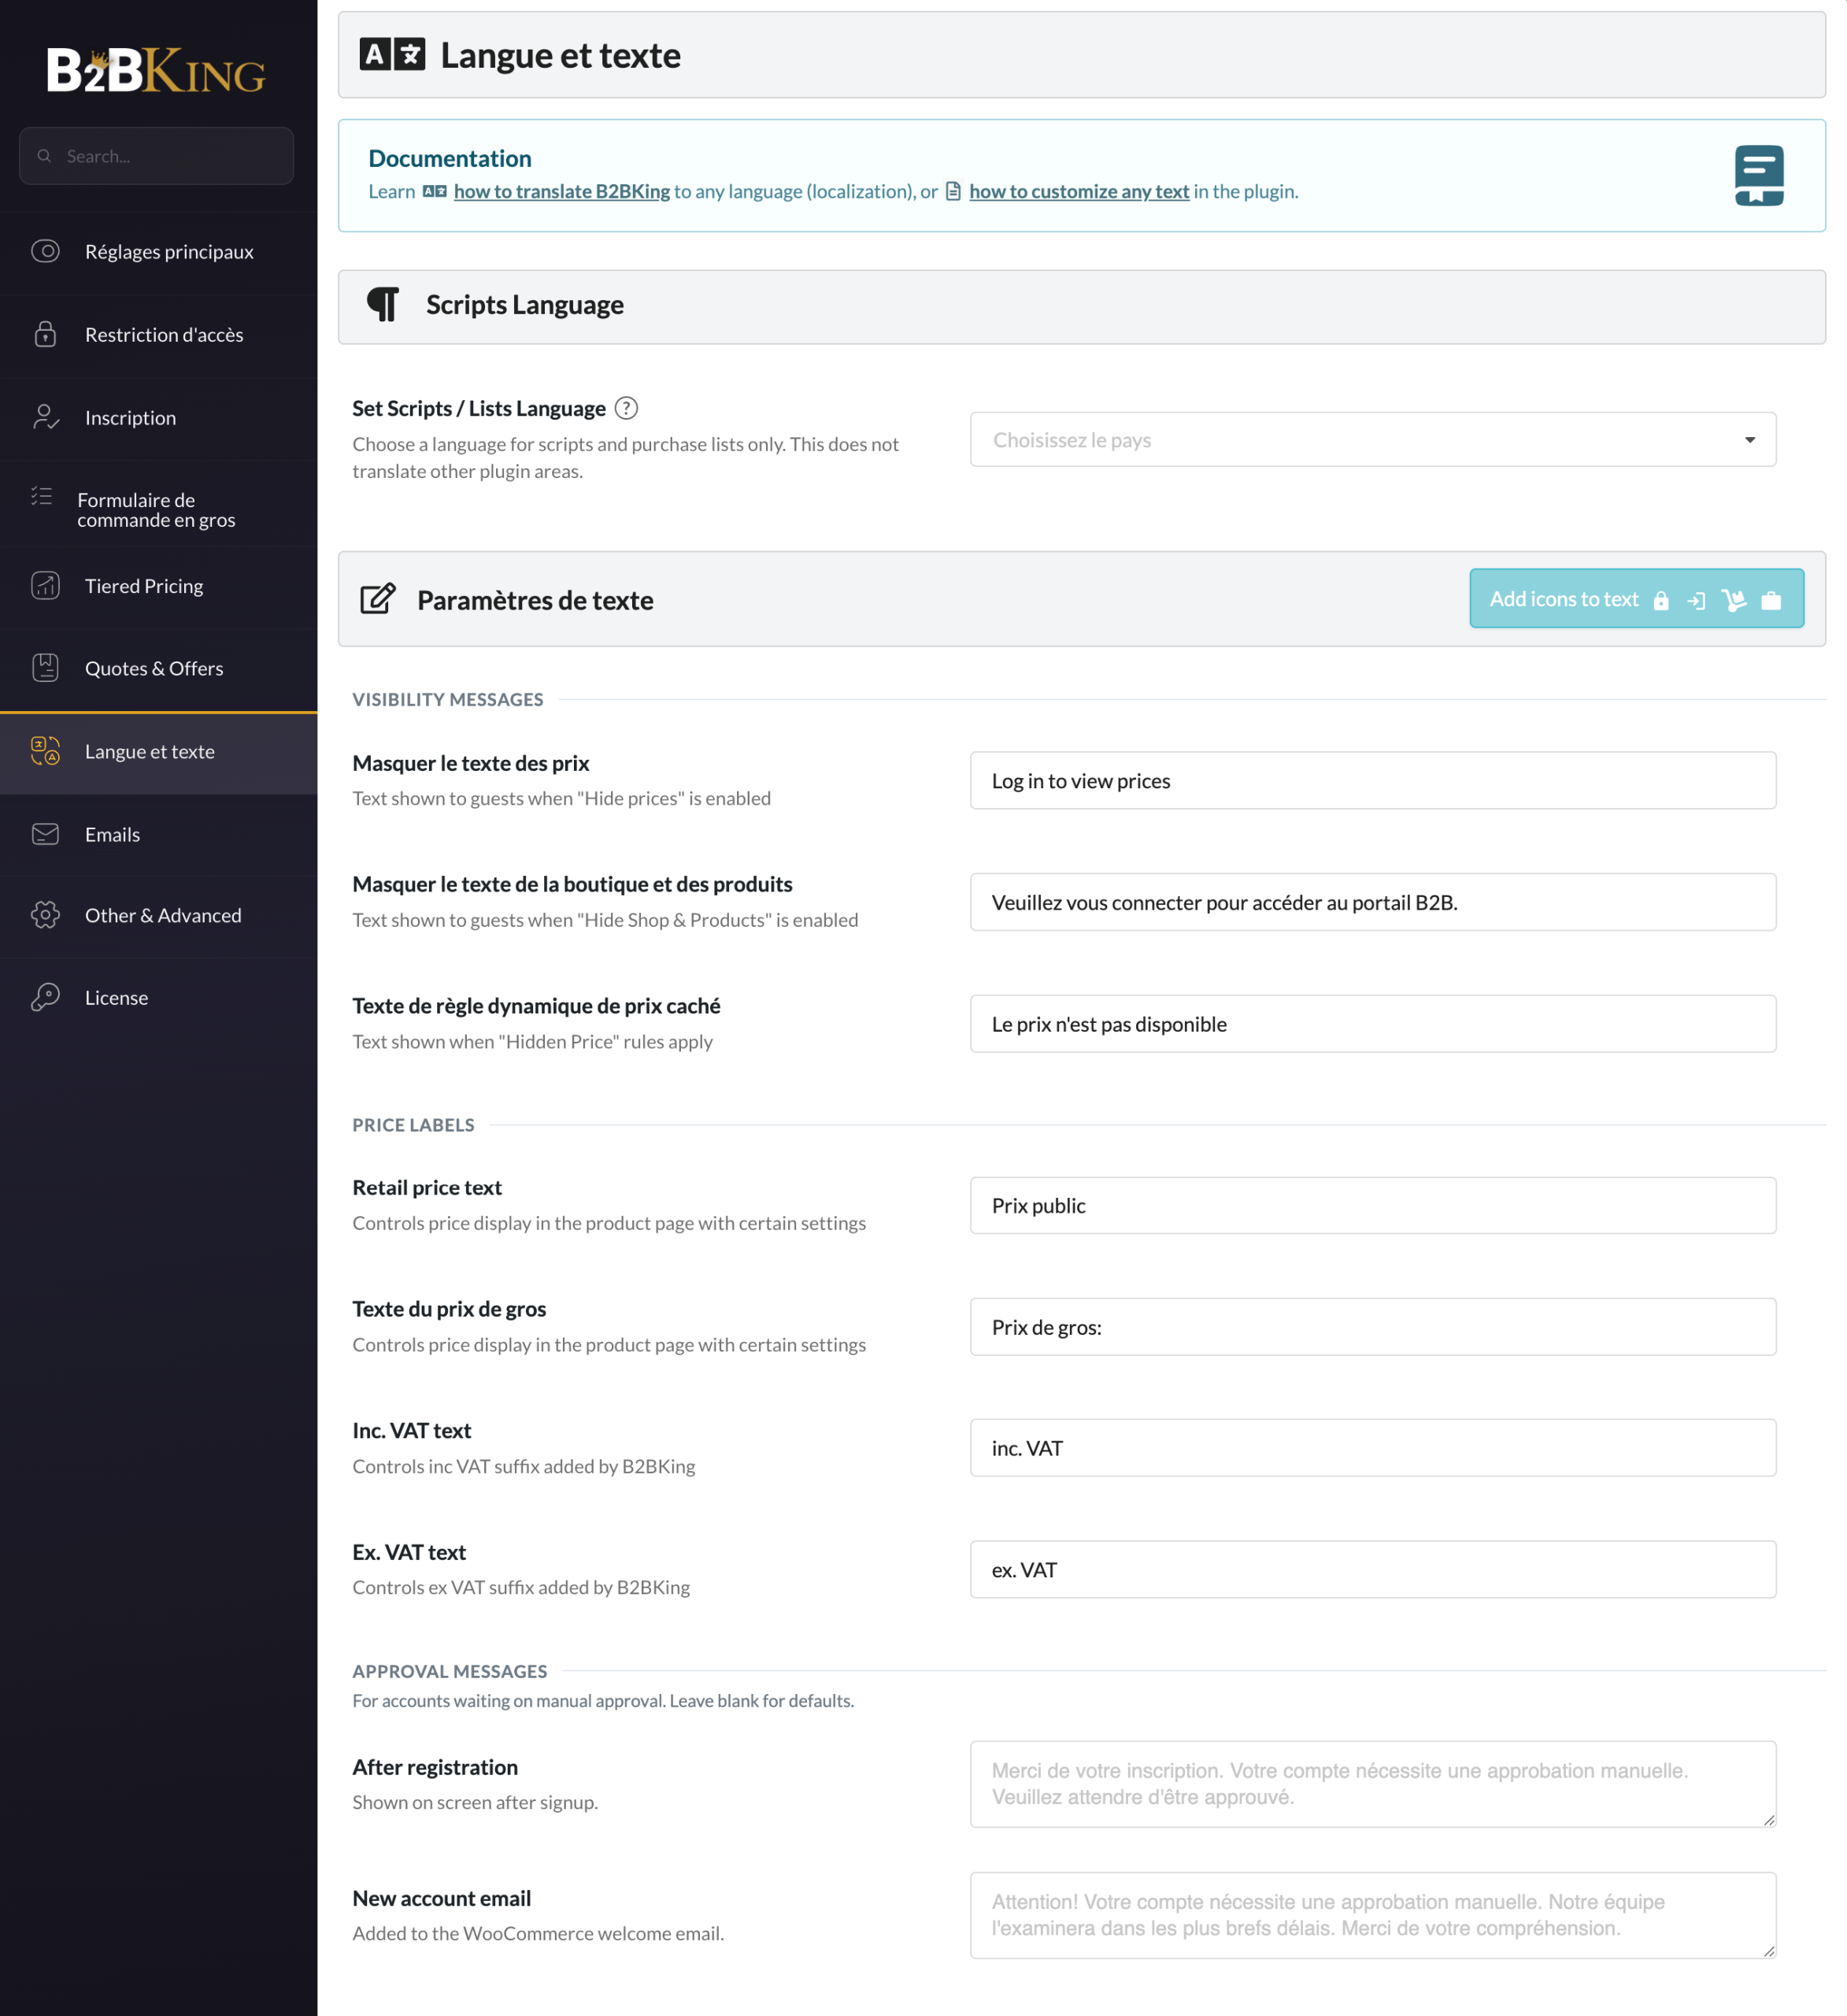The height and width of the screenshot is (2016, 1847).
Task: Click the pilcrow icon beside Scripts Language
Action: 383,304
